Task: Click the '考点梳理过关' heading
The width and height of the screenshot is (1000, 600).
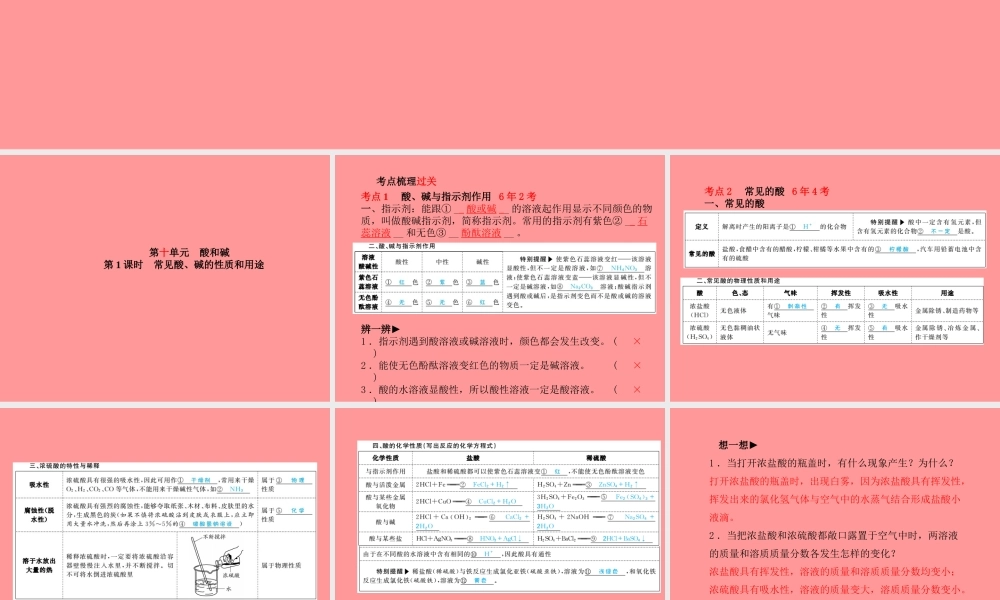Action: click(x=406, y=181)
